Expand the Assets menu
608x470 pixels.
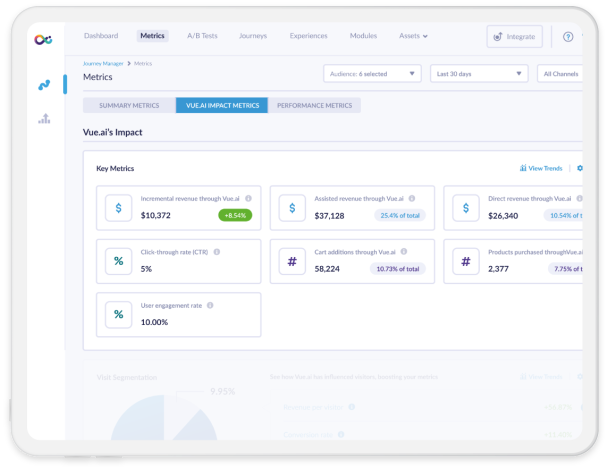pos(413,36)
